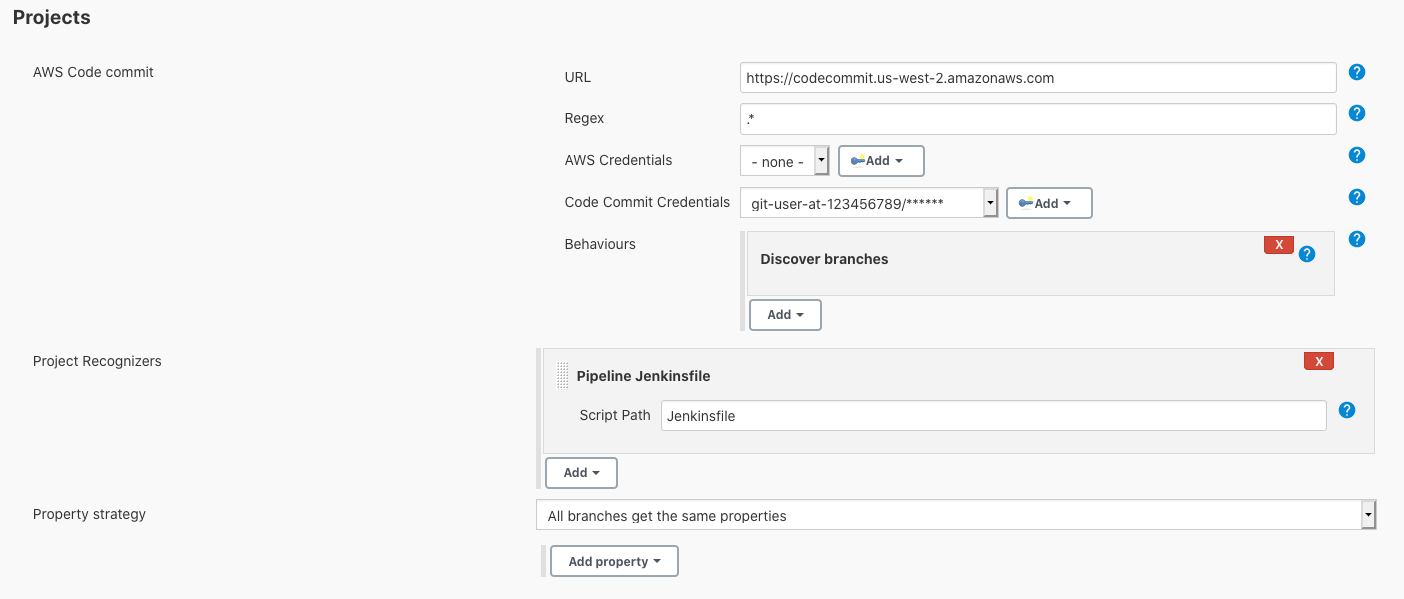
Task: Open help for the Regex setting
Action: 1356,113
